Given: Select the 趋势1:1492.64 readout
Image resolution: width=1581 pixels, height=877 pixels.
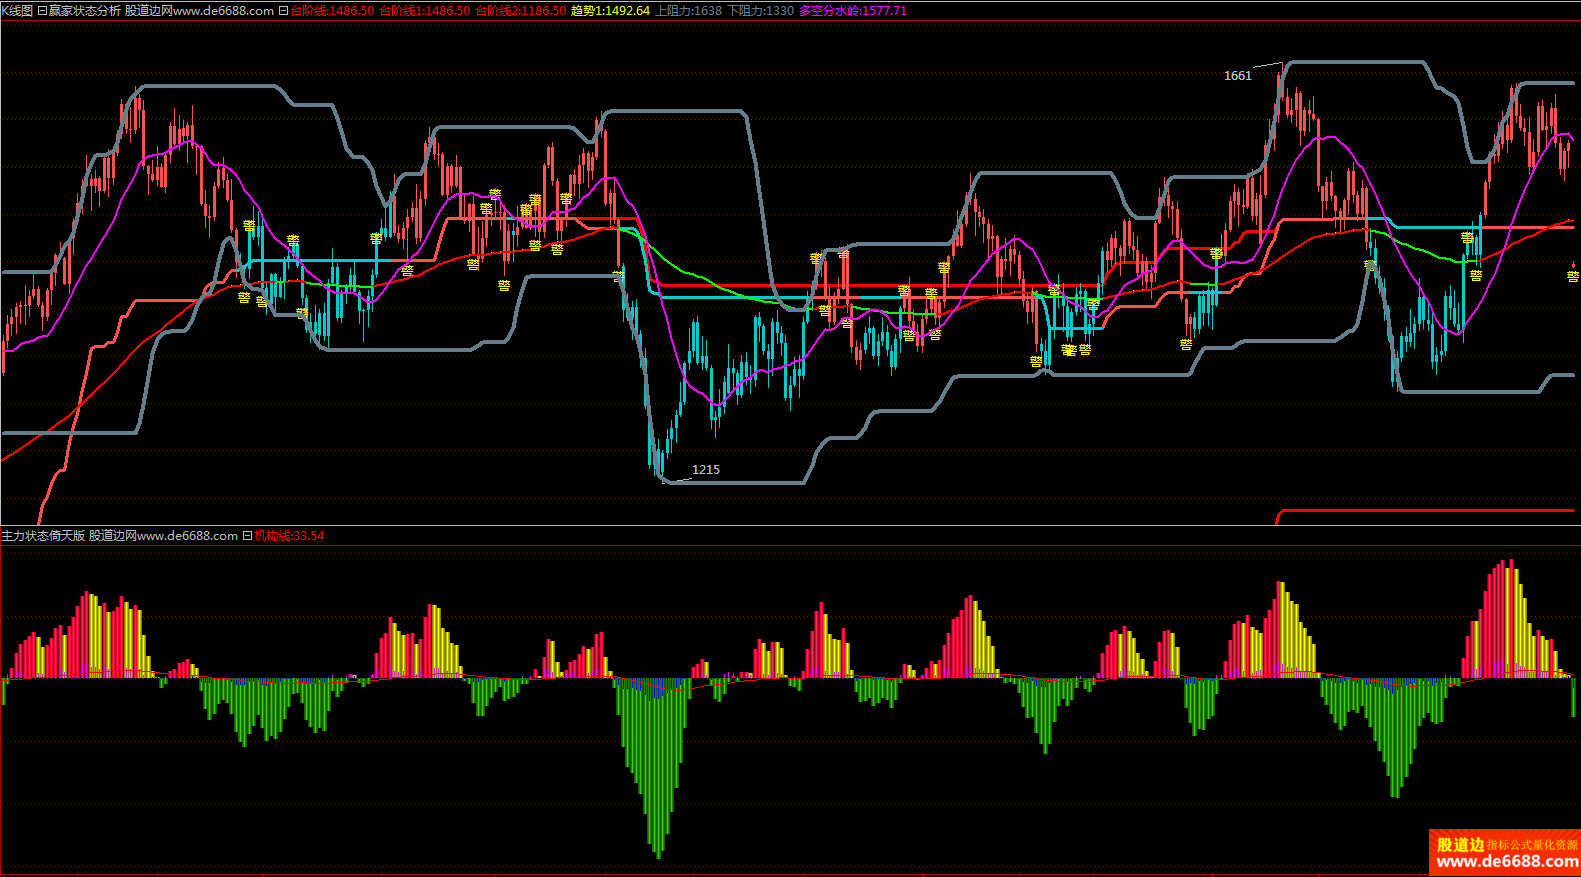Looking at the screenshot, I should (610, 11).
